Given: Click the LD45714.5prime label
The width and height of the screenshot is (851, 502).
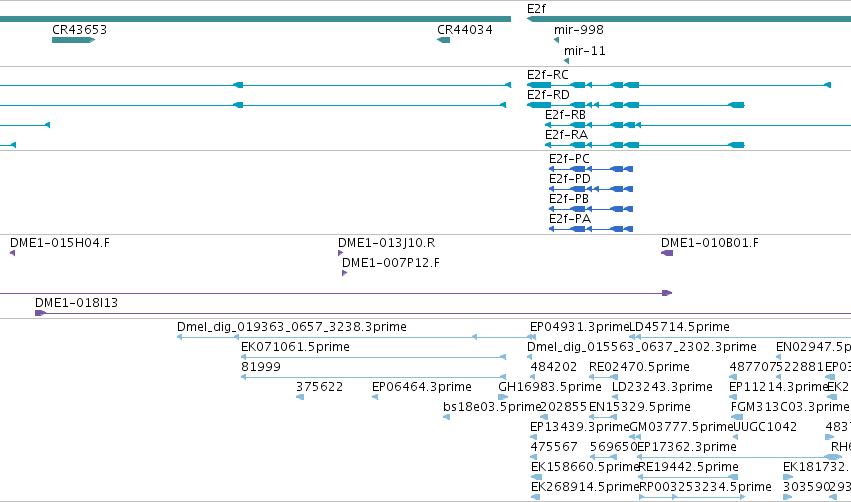Looking at the screenshot, I should [679, 327].
